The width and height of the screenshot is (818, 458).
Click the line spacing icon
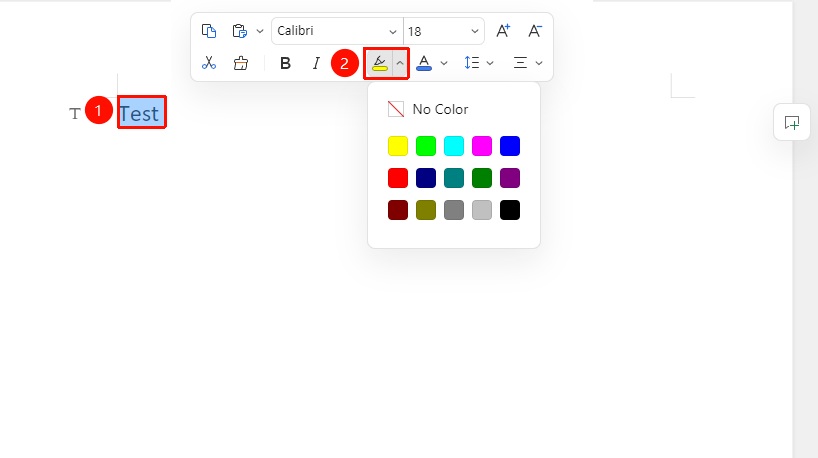click(x=472, y=63)
